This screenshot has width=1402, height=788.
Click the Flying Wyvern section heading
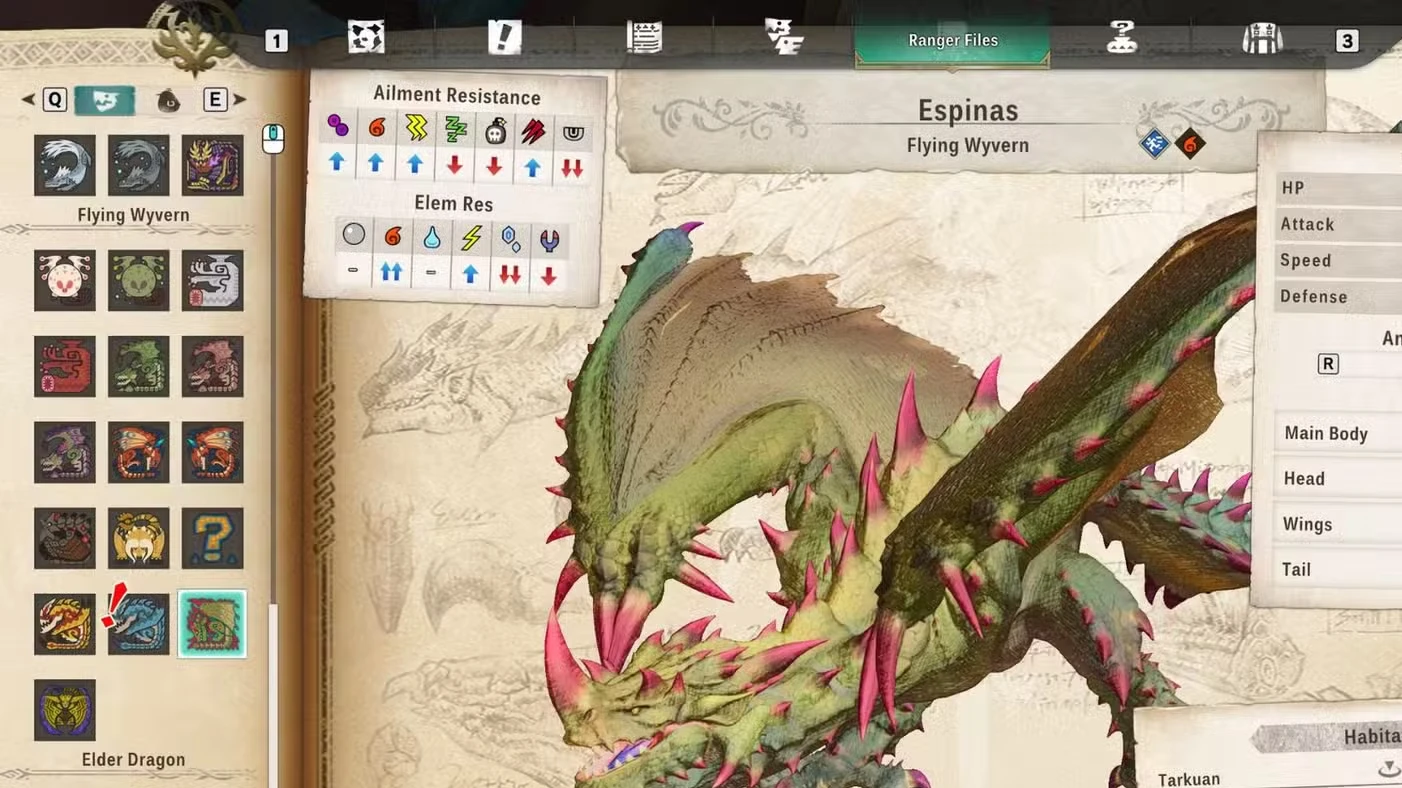coord(133,215)
